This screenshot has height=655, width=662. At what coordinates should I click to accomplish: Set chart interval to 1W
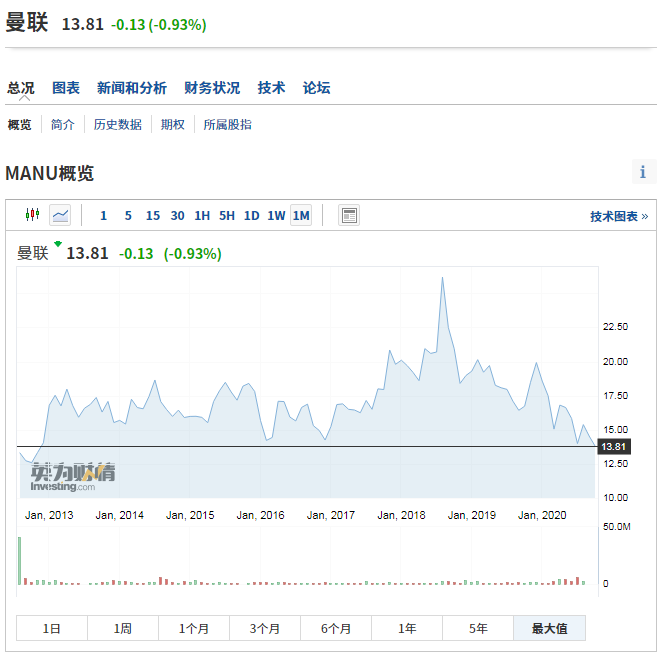[276, 215]
